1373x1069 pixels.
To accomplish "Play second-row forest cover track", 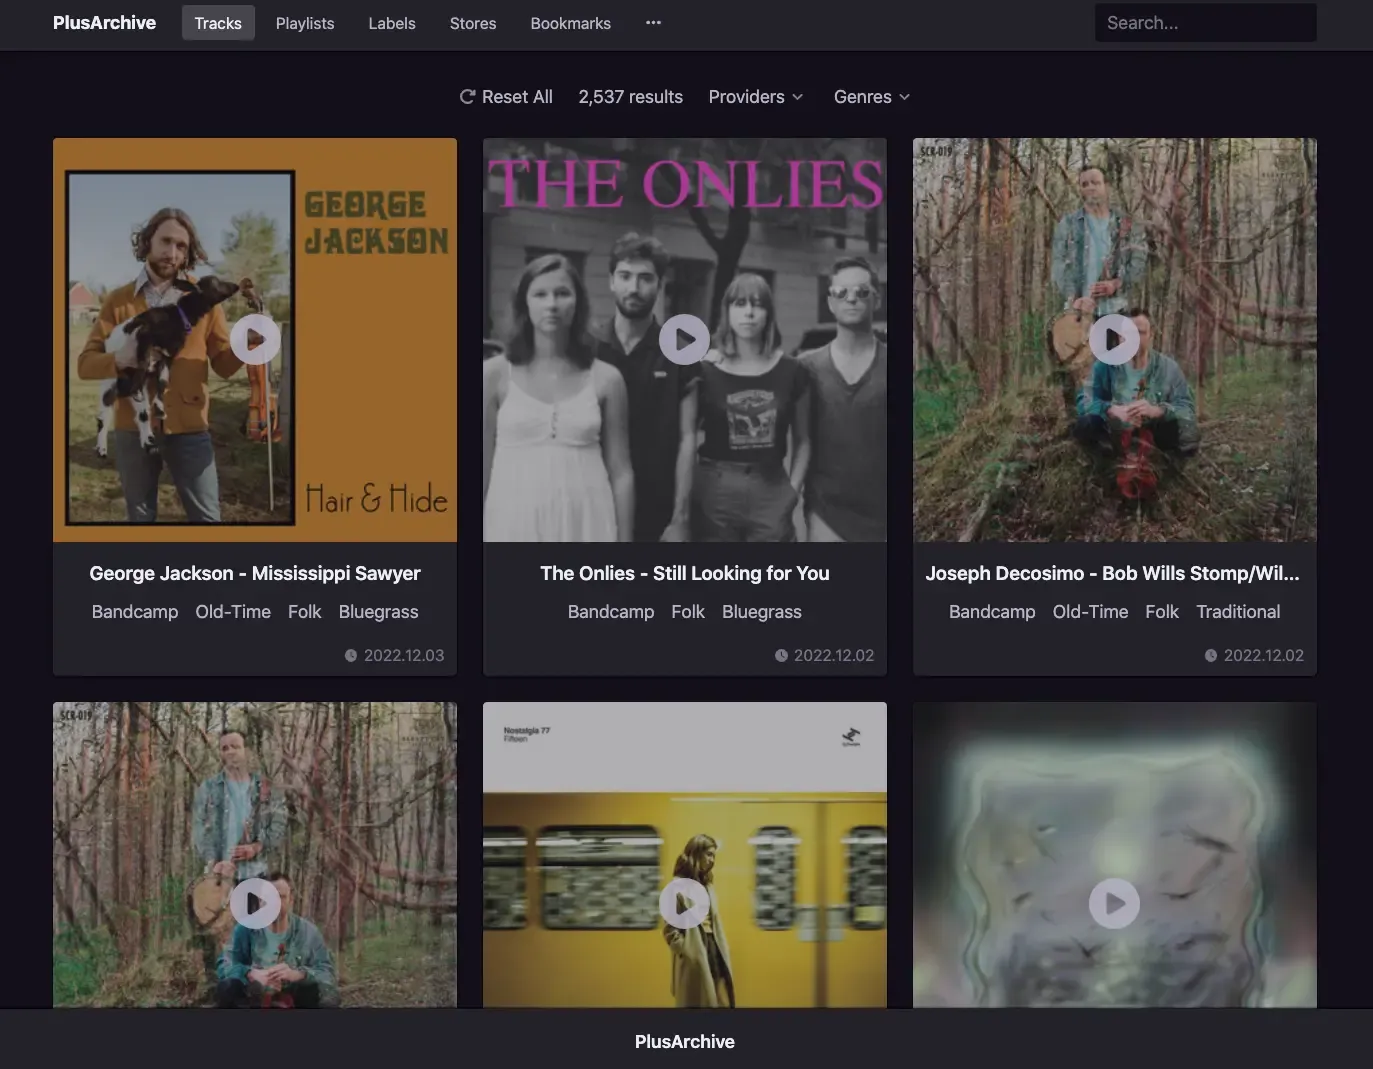I will (x=255, y=904).
